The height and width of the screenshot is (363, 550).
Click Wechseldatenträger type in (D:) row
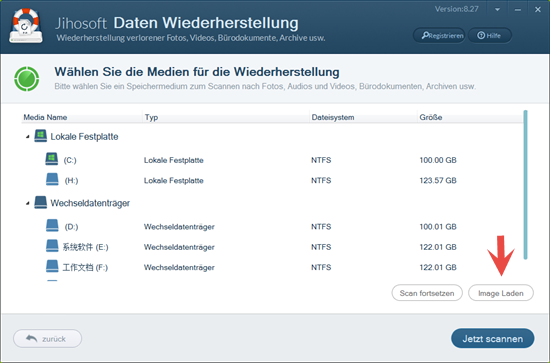point(179,227)
